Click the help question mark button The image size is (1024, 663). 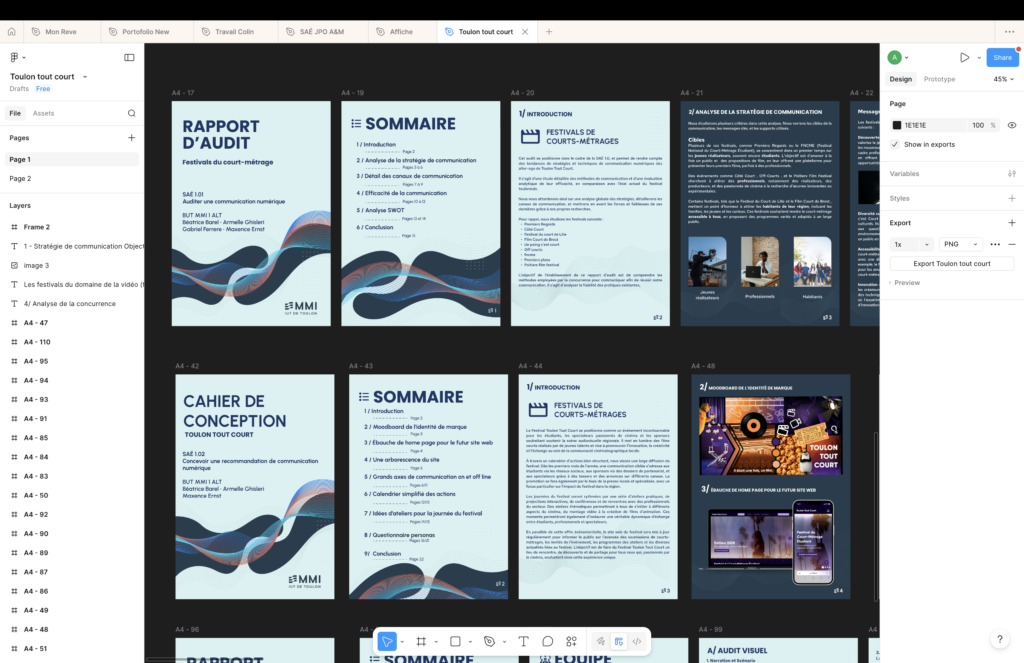[999, 639]
